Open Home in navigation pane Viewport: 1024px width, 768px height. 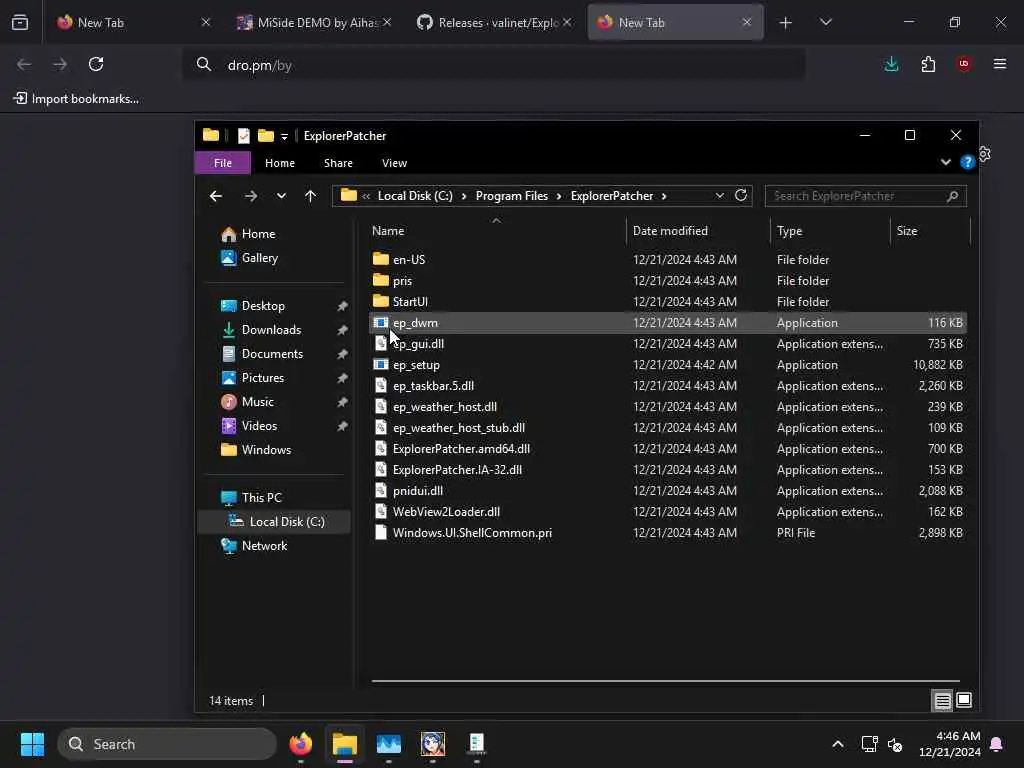(x=258, y=234)
